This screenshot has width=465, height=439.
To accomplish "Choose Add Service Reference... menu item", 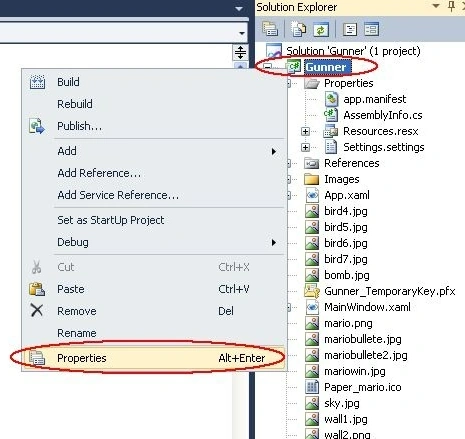I will pyautogui.click(x=154, y=195).
